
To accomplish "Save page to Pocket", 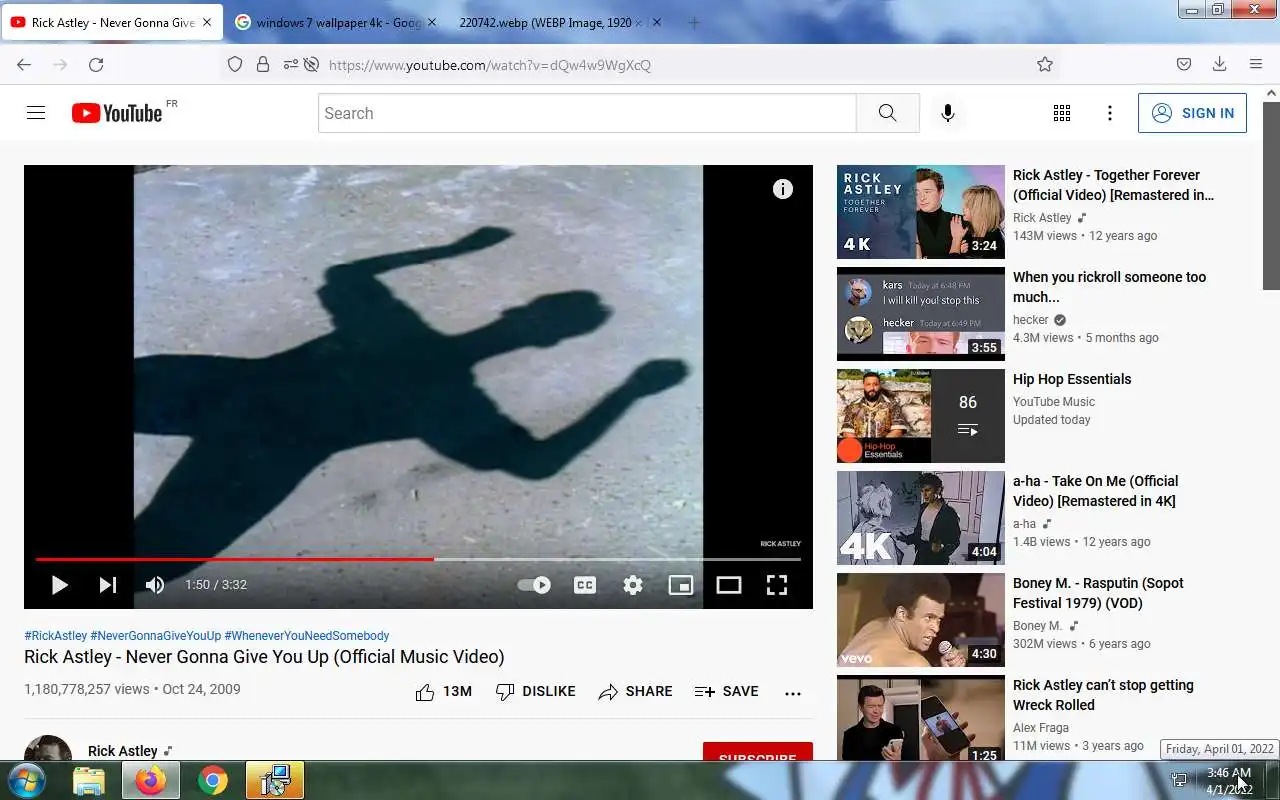I will click(x=1184, y=64).
